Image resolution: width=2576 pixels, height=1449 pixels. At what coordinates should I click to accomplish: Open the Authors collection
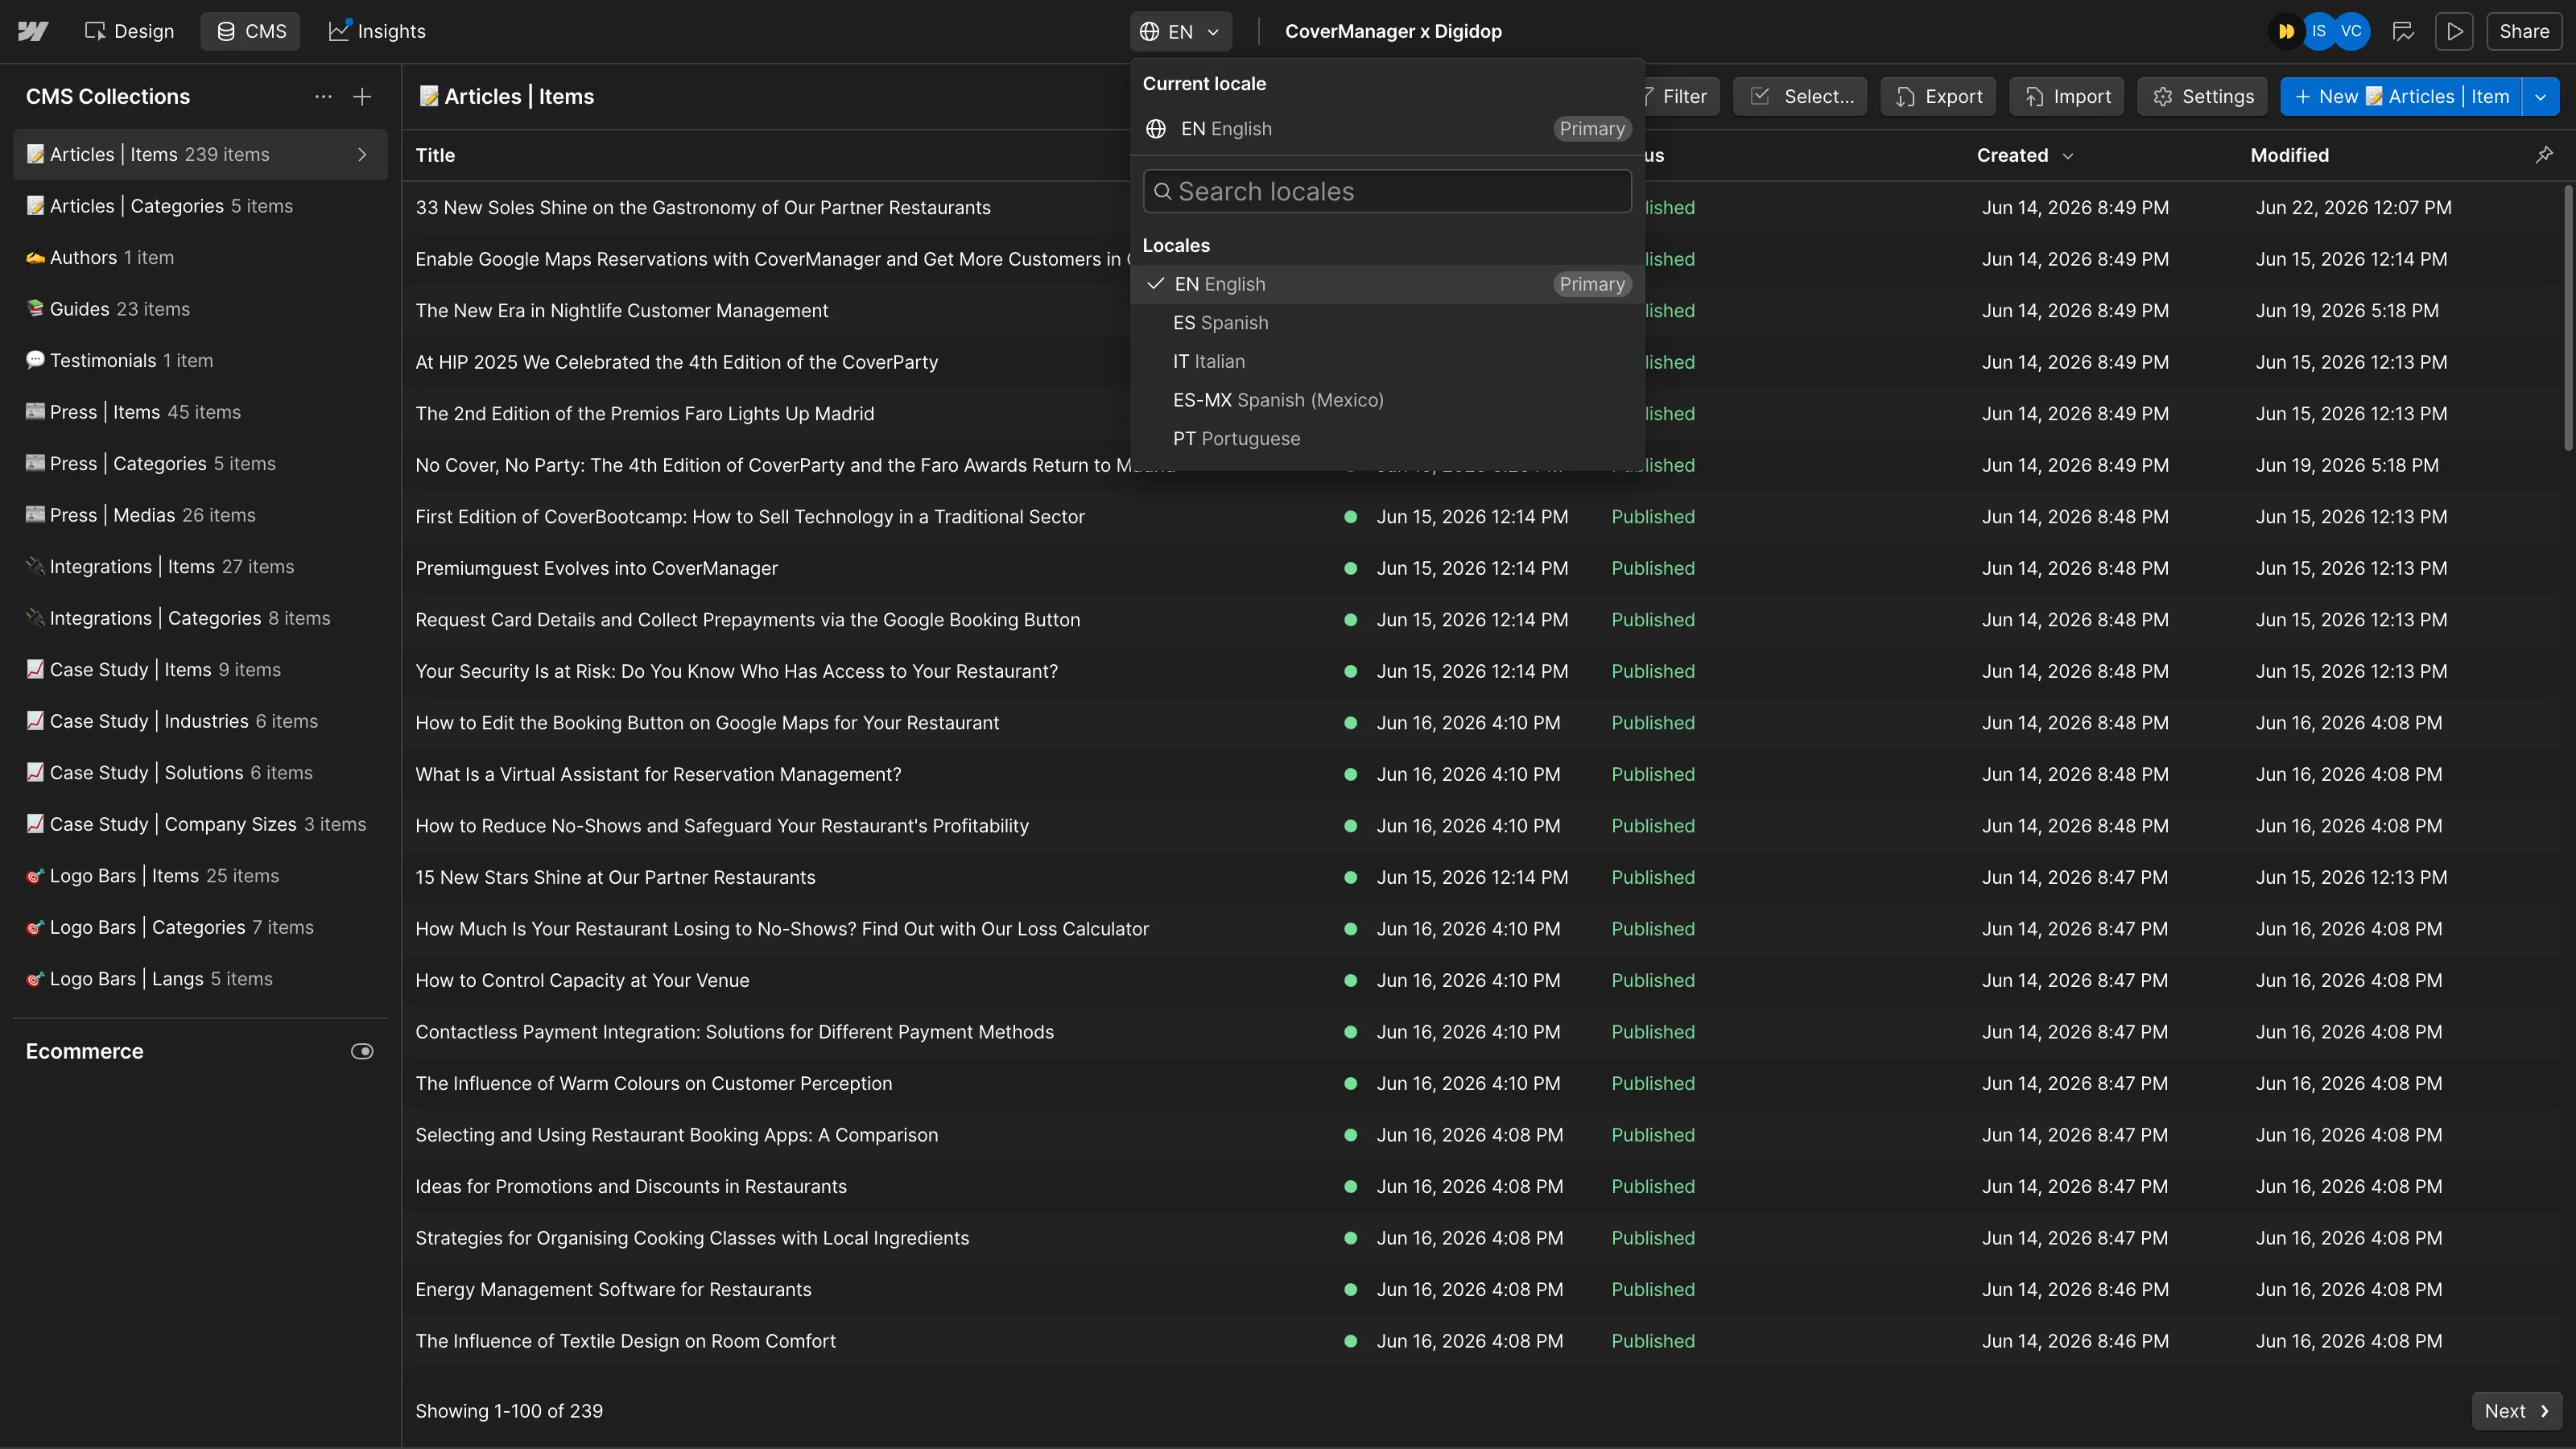click(x=200, y=258)
